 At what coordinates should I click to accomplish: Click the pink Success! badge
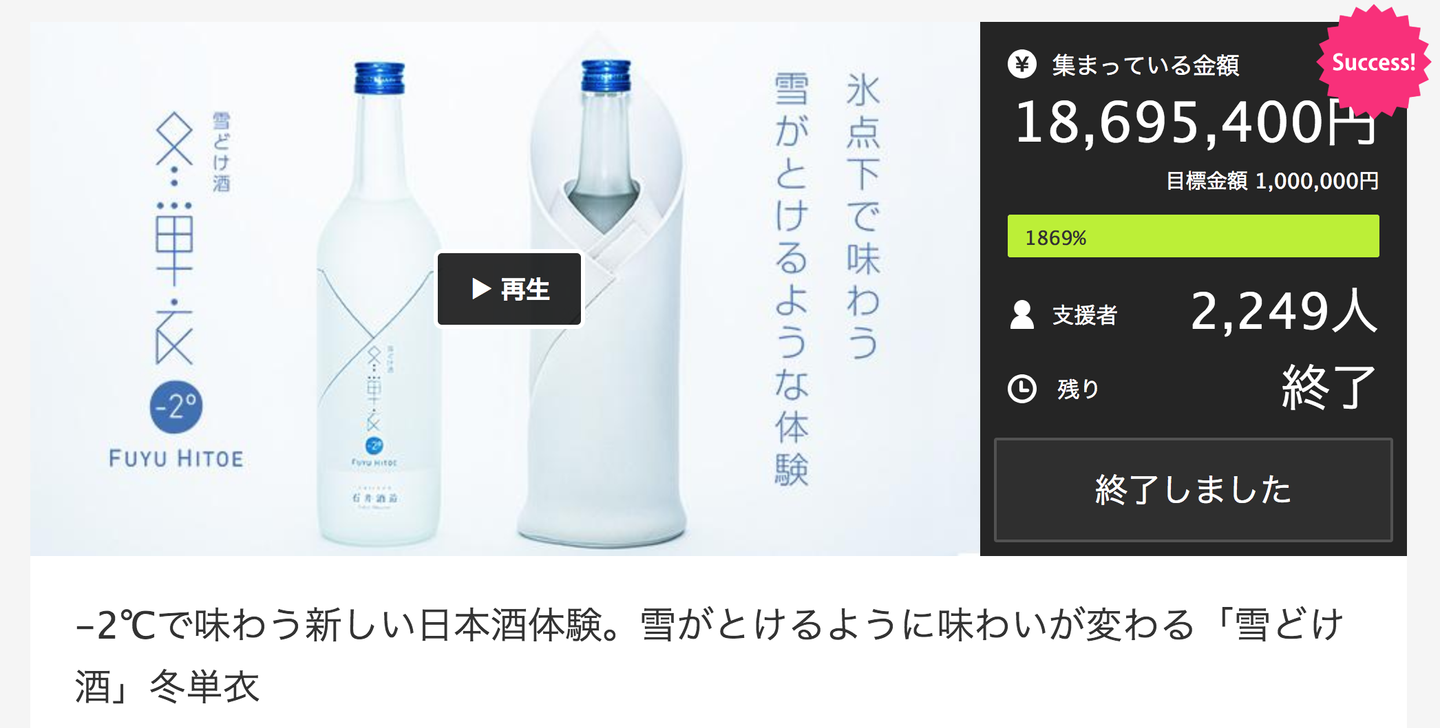(x=1373, y=62)
